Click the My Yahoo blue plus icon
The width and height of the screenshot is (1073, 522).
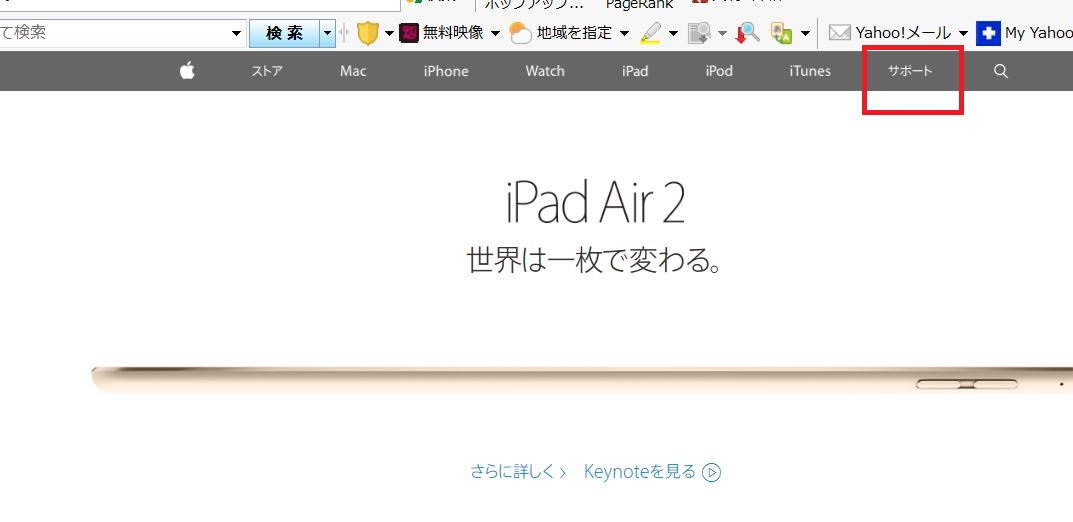click(988, 33)
